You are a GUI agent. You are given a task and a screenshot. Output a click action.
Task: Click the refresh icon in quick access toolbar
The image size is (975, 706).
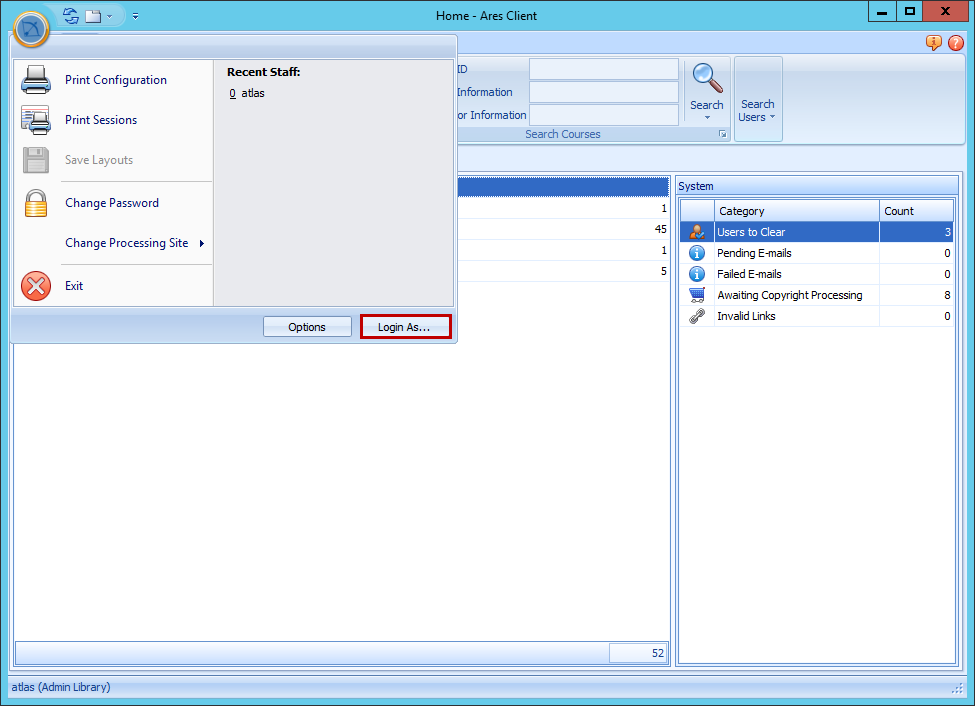point(69,15)
